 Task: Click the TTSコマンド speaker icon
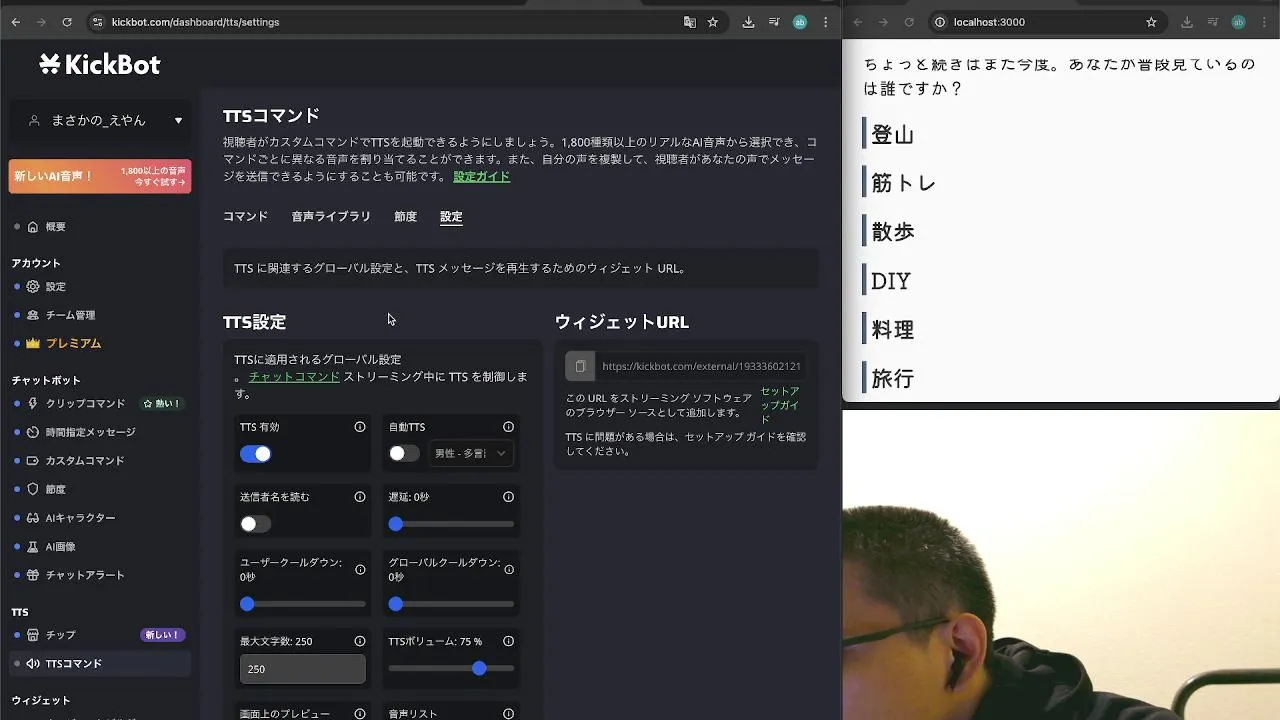pos(33,663)
